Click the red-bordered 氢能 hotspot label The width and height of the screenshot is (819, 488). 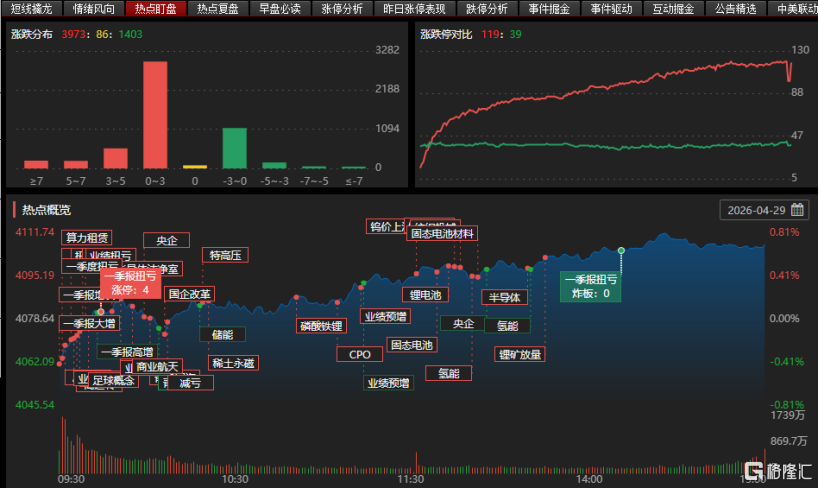[x=449, y=373]
